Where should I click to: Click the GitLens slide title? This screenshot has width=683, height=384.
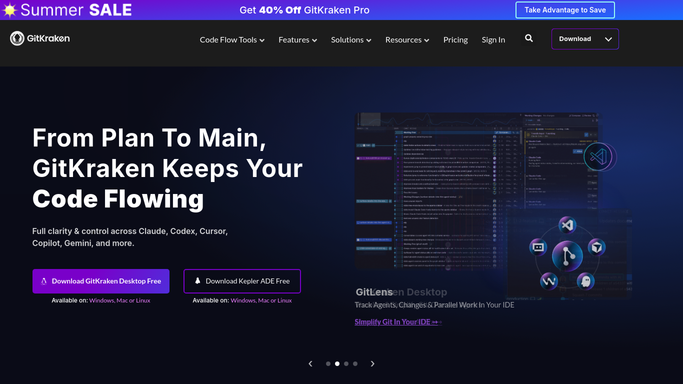(374, 292)
